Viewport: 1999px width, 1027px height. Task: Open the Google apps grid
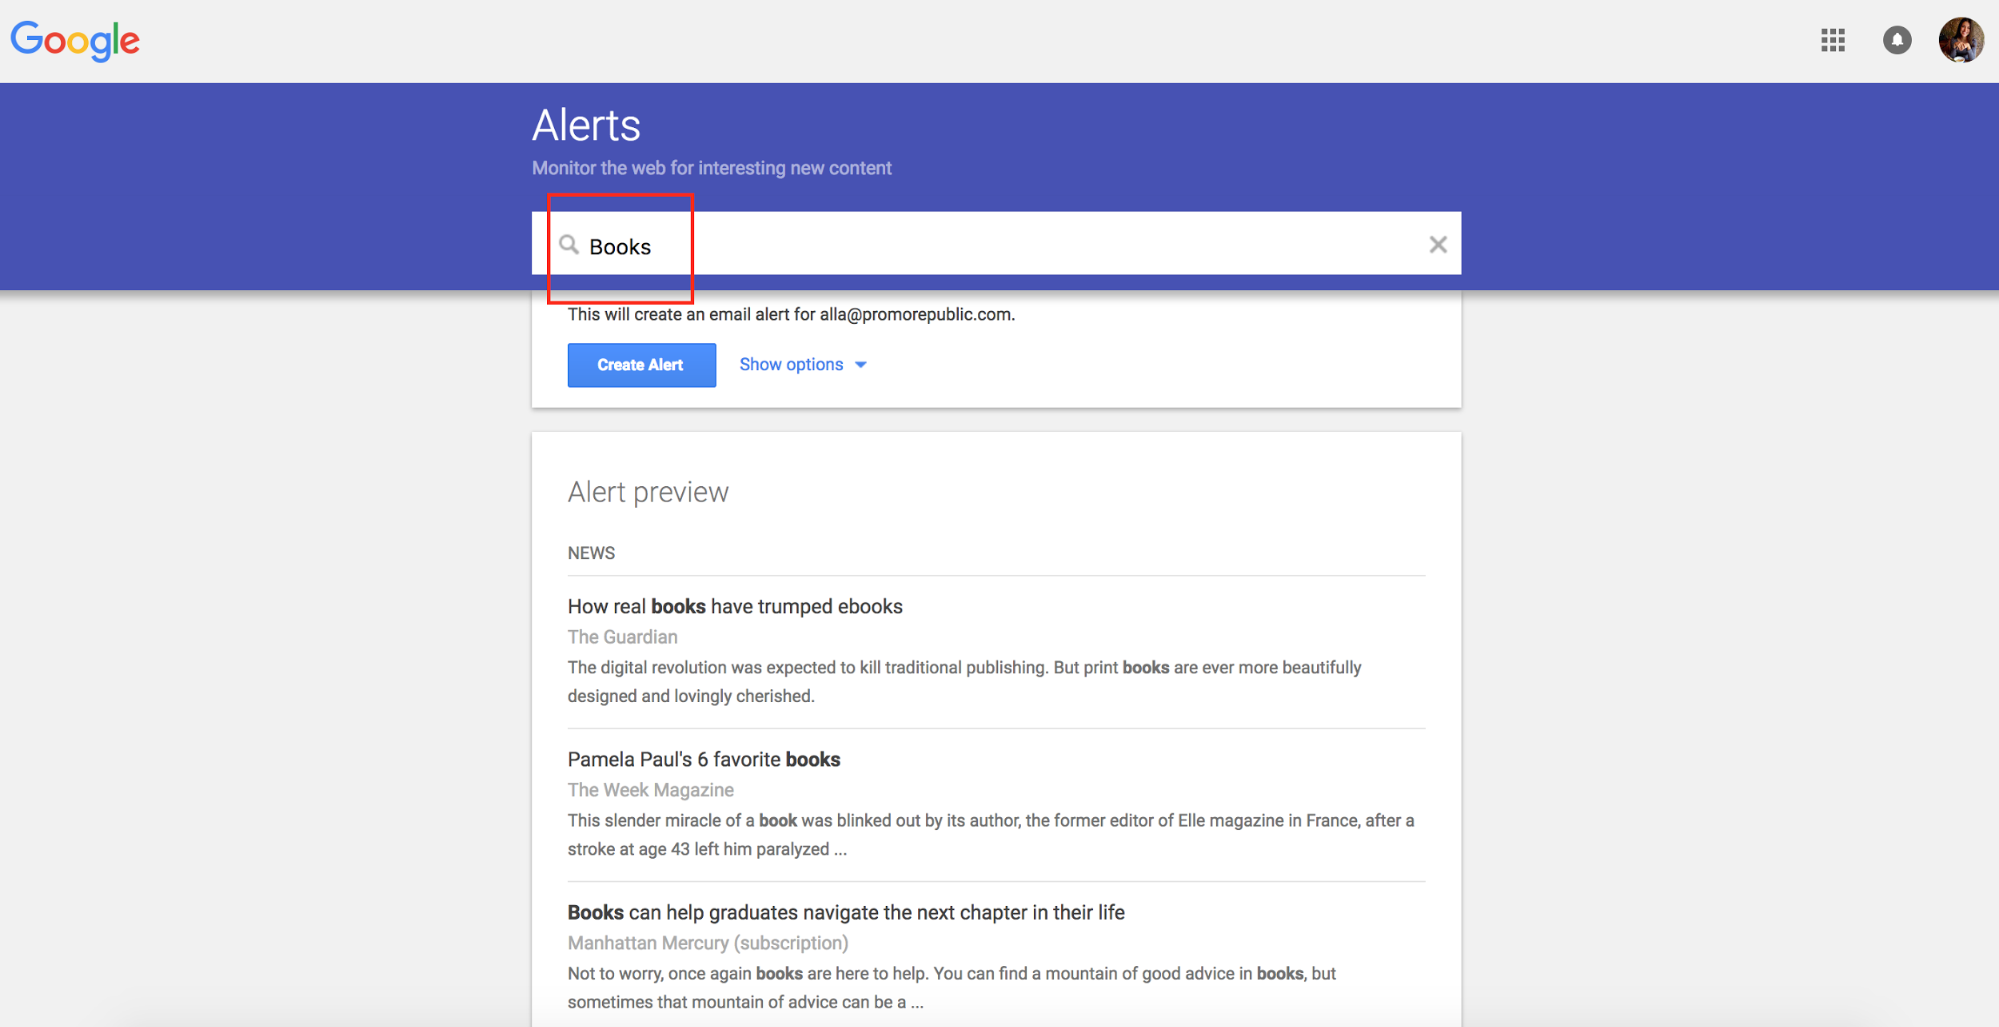(x=1832, y=40)
